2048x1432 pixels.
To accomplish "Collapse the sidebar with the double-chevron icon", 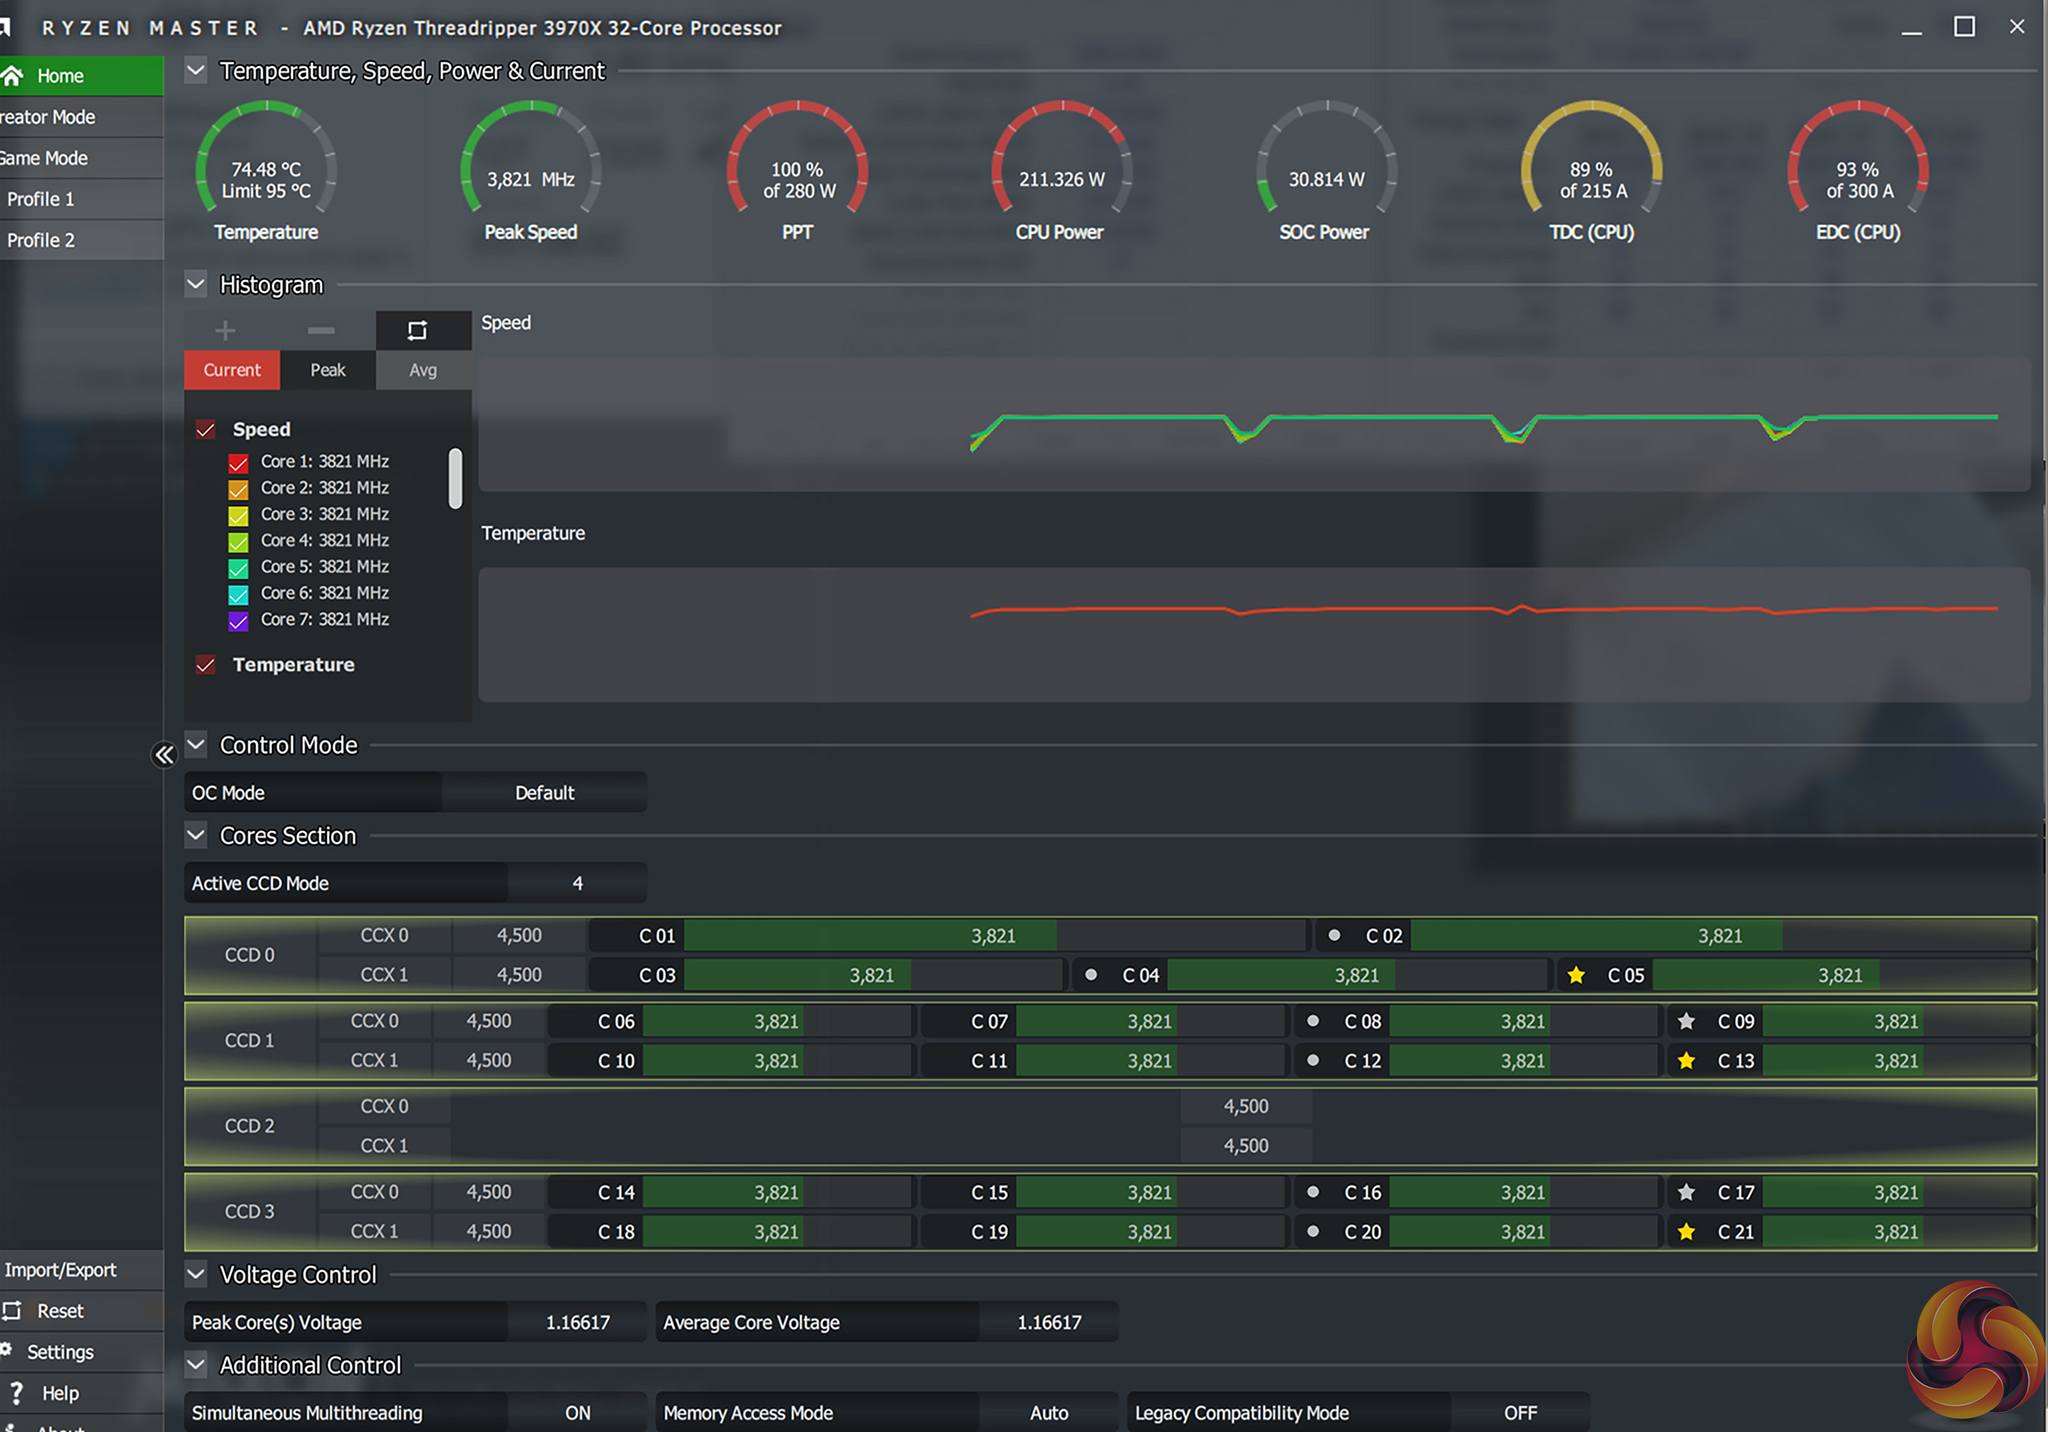I will pos(164,755).
